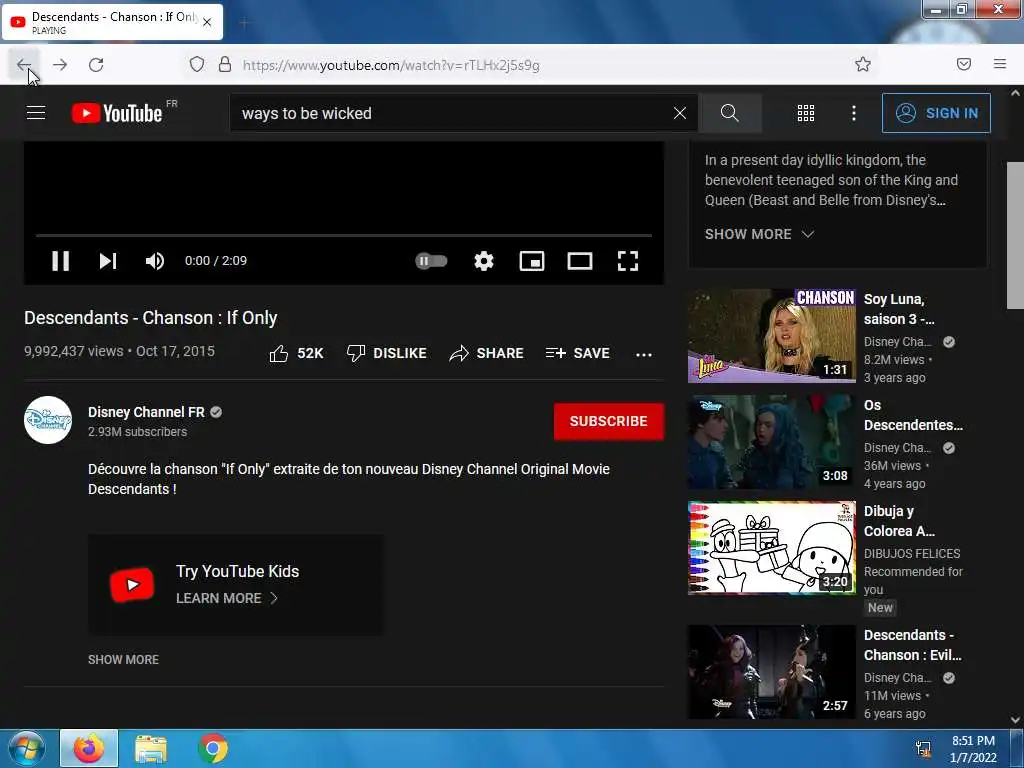This screenshot has height=768, width=1024.
Task: Click Learn More for YouTube Kids
Action: click(227, 598)
